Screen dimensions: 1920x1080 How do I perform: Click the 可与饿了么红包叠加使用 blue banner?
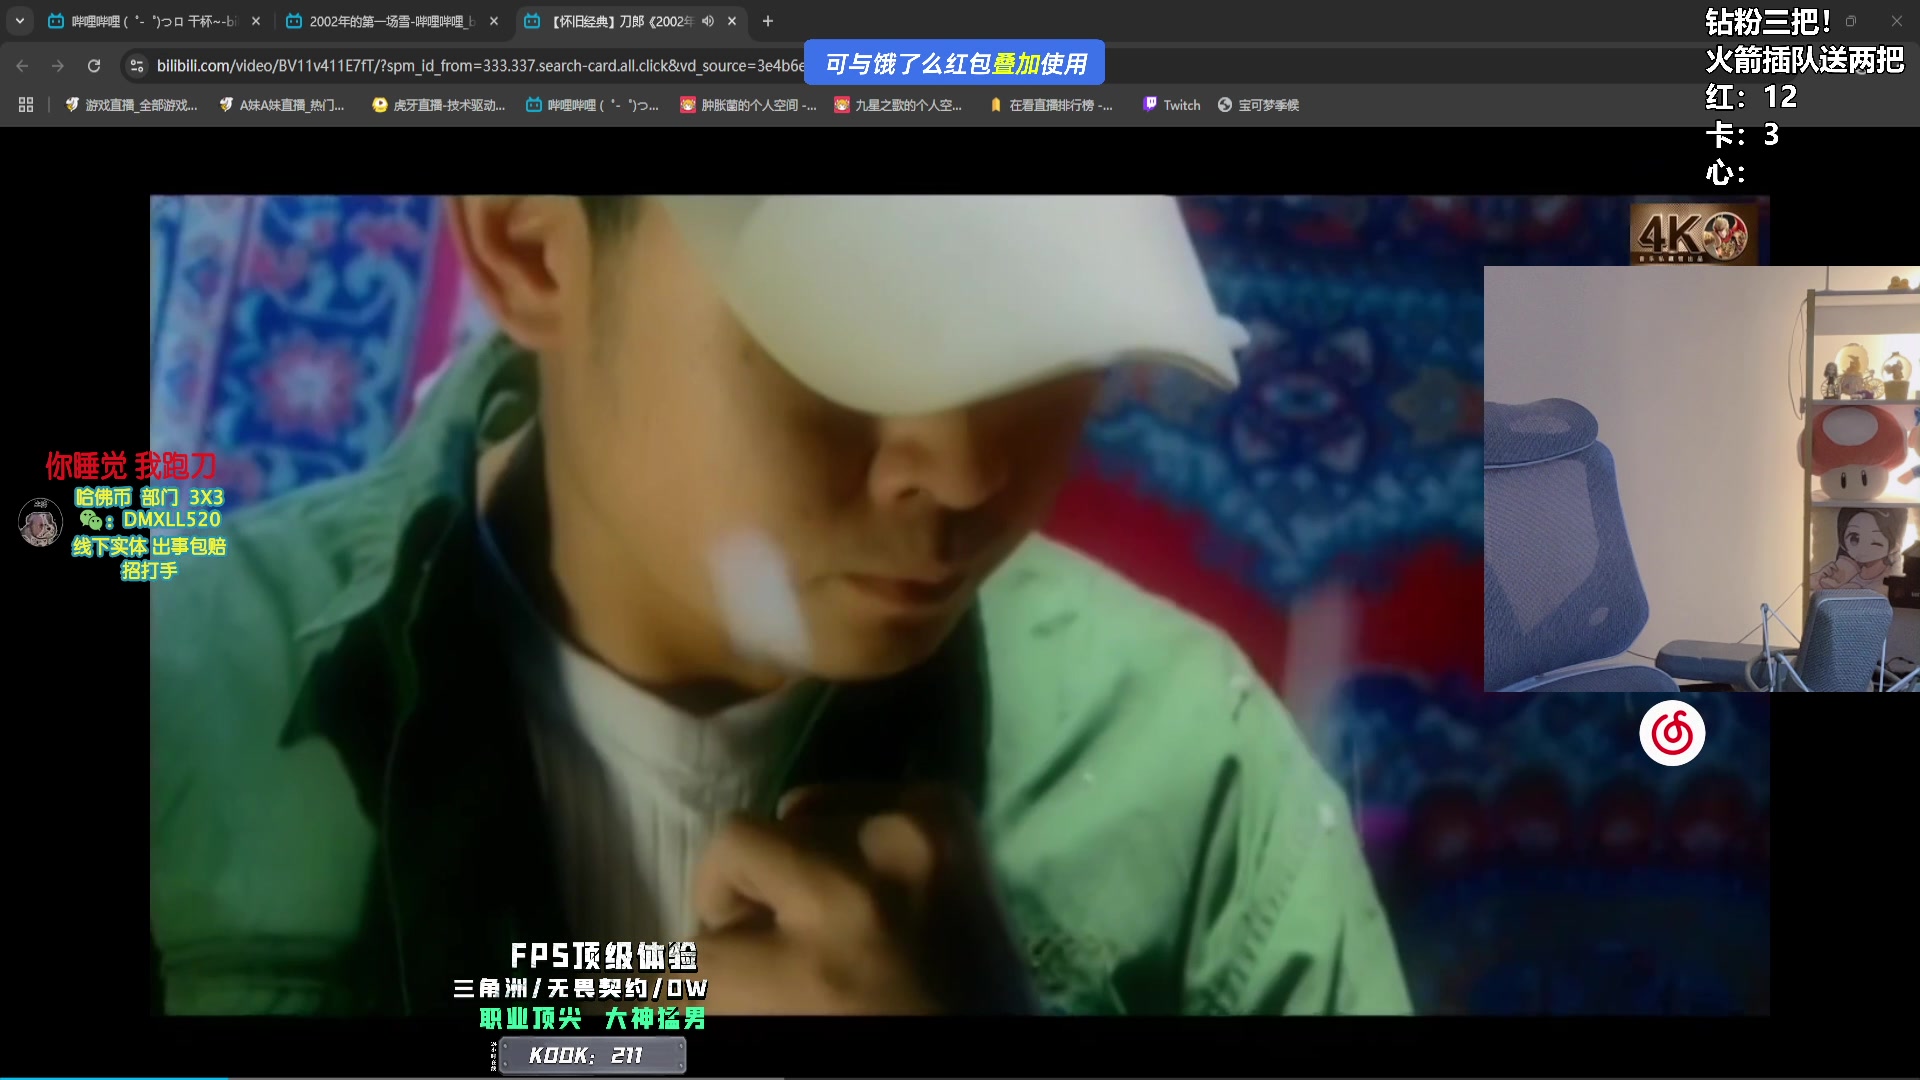click(955, 63)
